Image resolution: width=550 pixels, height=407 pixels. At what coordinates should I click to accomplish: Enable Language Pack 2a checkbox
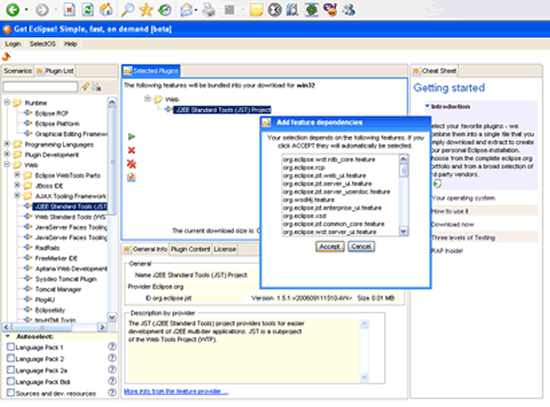[x=11, y=370]
